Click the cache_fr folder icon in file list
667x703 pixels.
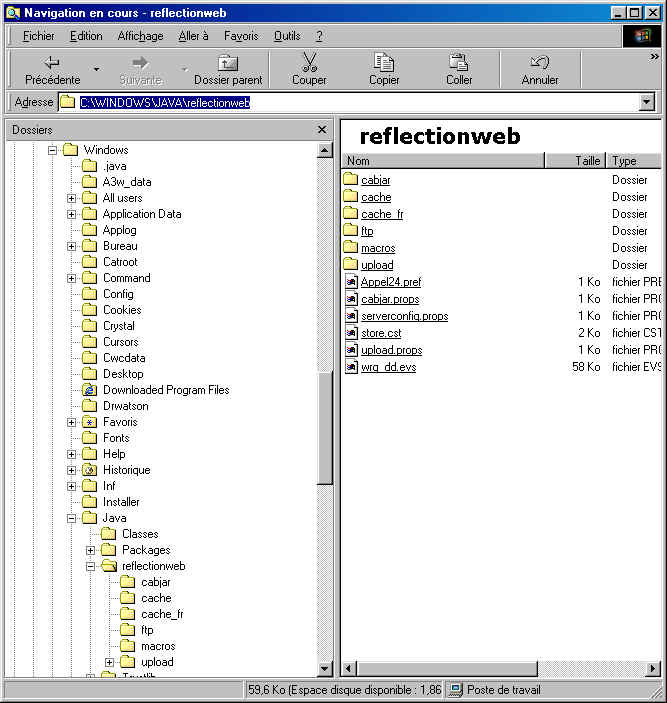click(x=351, y=213)
